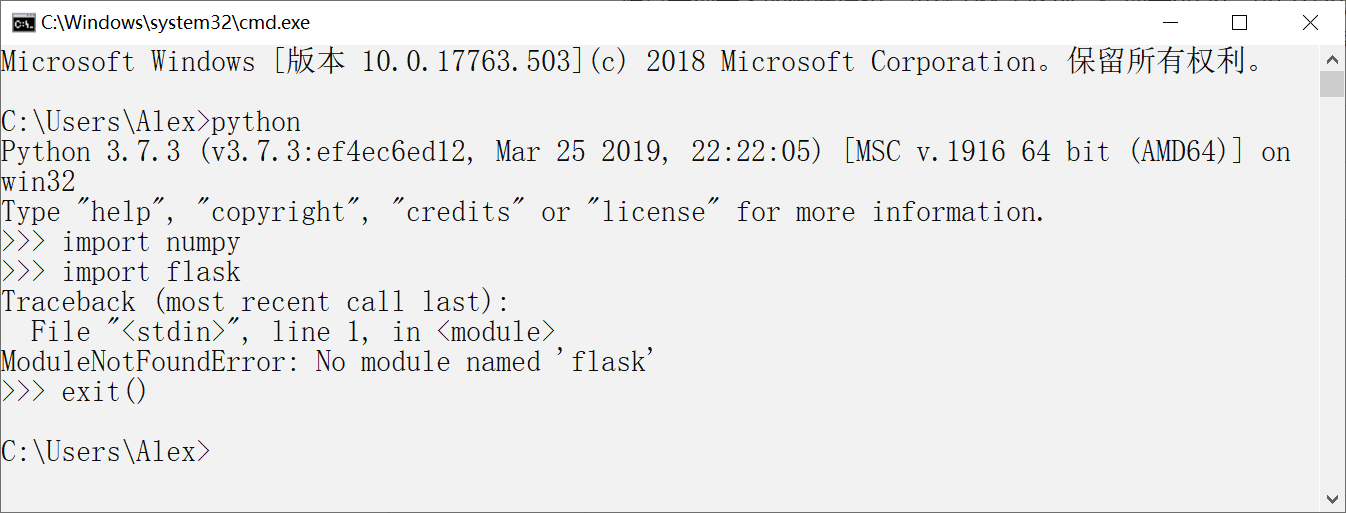
Task: Click the File "<stdin>" line text
Action: coord(292,332)
